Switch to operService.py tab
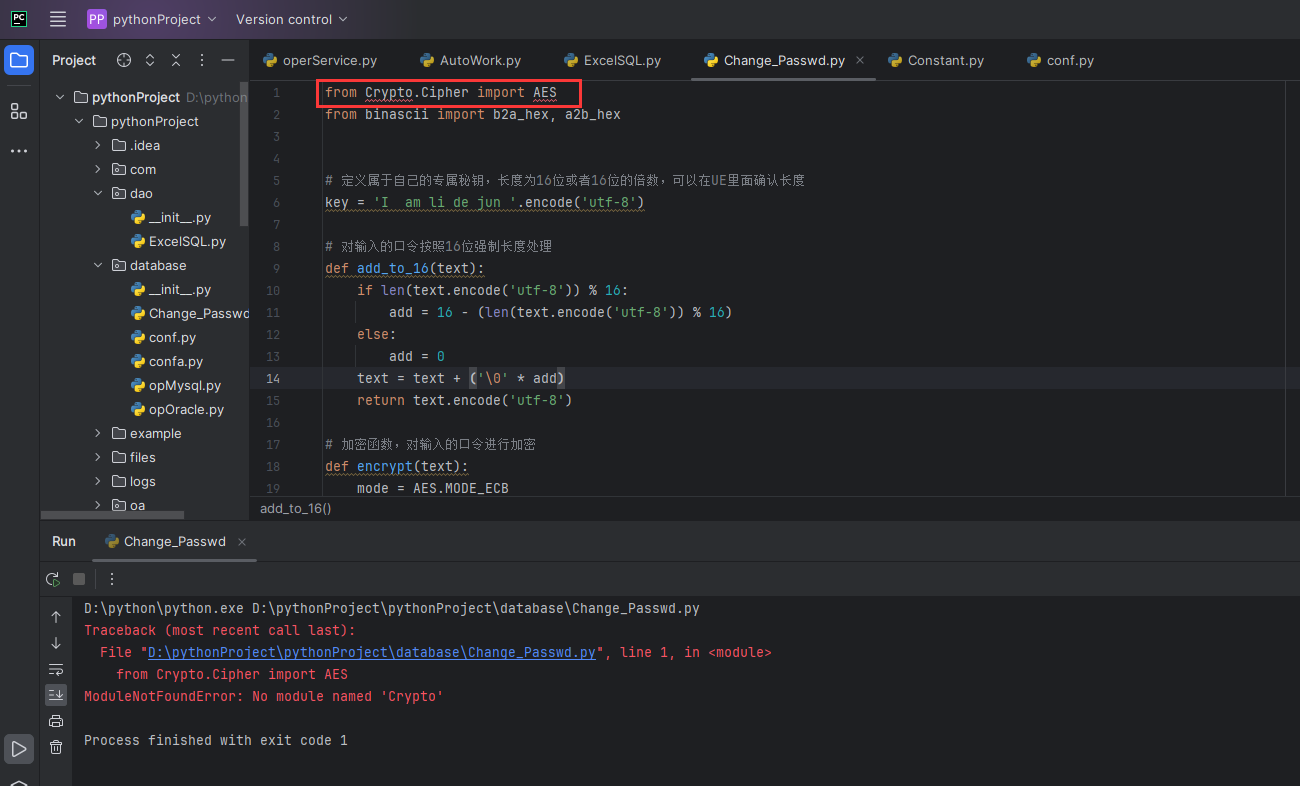 pyautogui.click(x=320, y=60)
